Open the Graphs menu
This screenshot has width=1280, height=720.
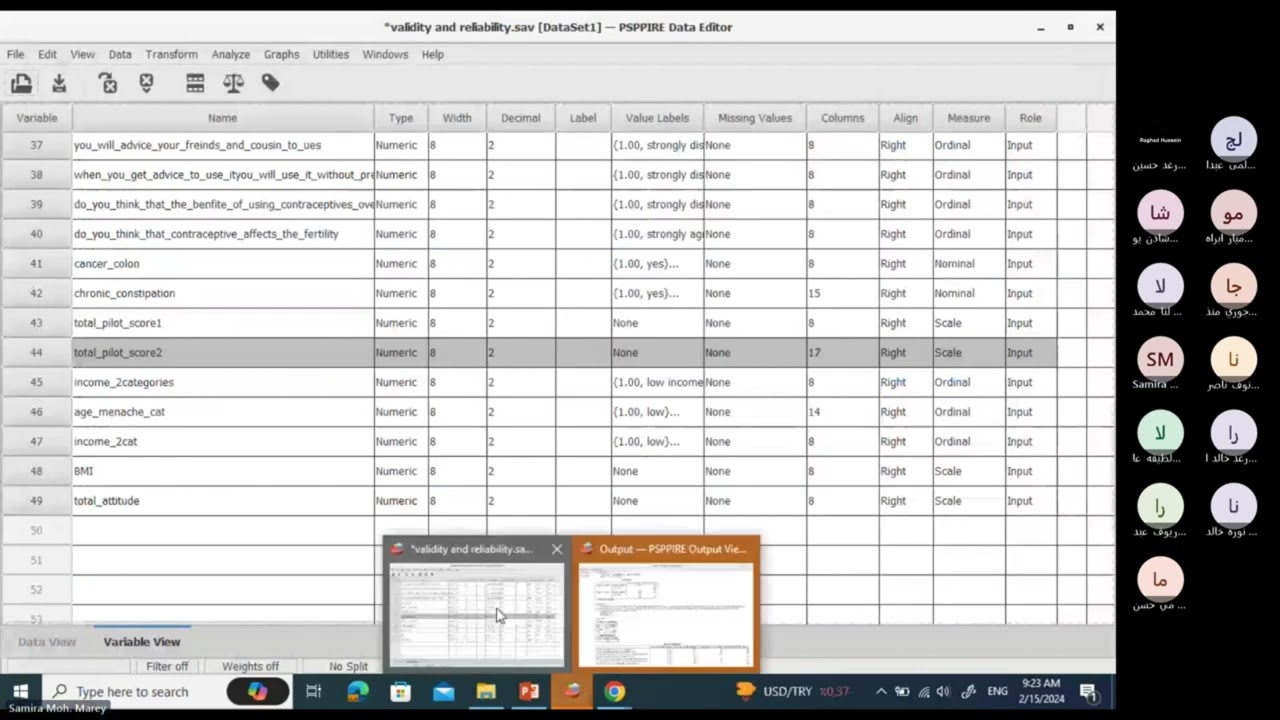coord(281,54)
